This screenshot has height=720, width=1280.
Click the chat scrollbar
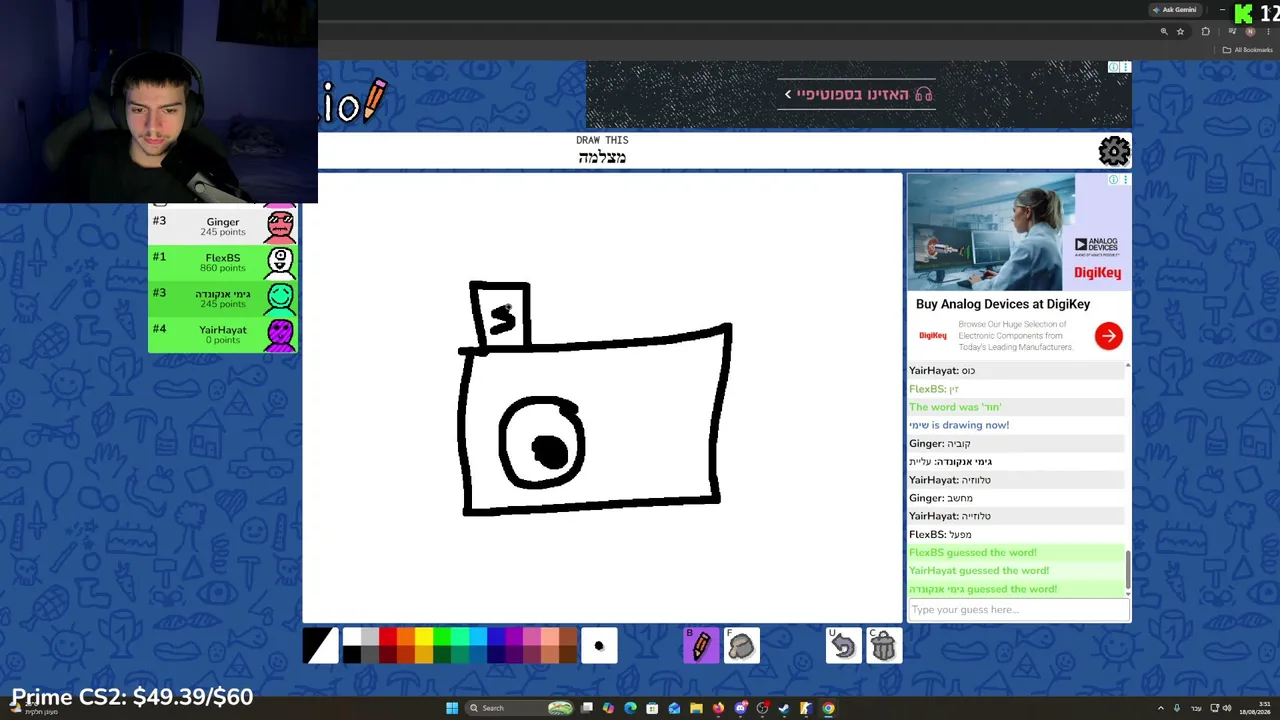1128,570
